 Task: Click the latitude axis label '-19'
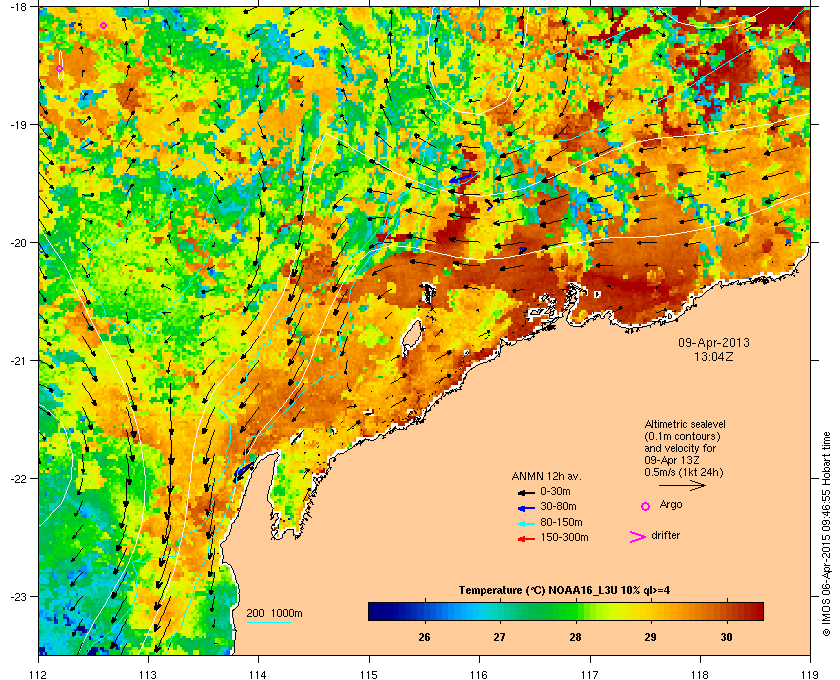click(x=19, y=125)
